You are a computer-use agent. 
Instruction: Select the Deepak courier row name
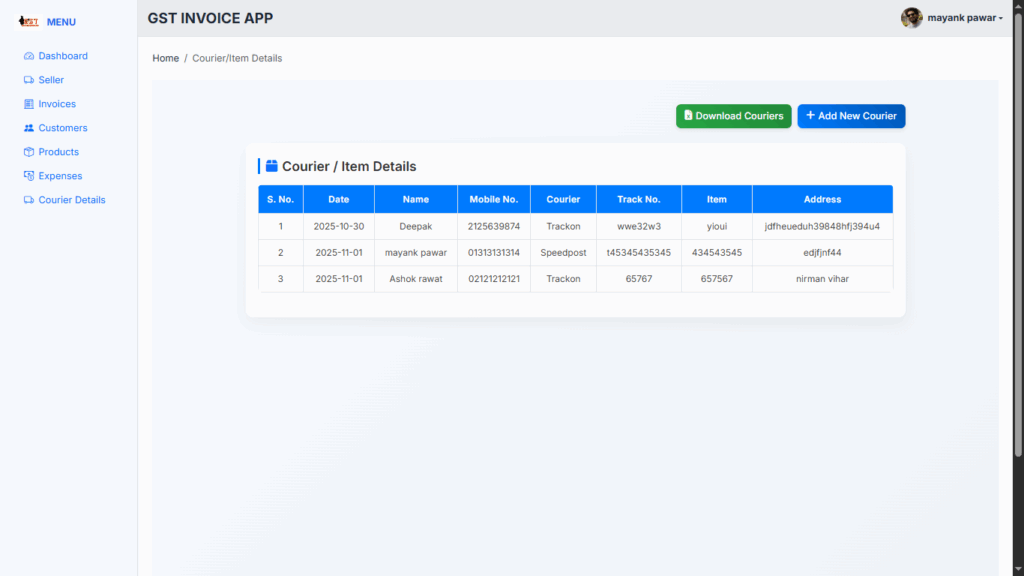coord(415,226)
